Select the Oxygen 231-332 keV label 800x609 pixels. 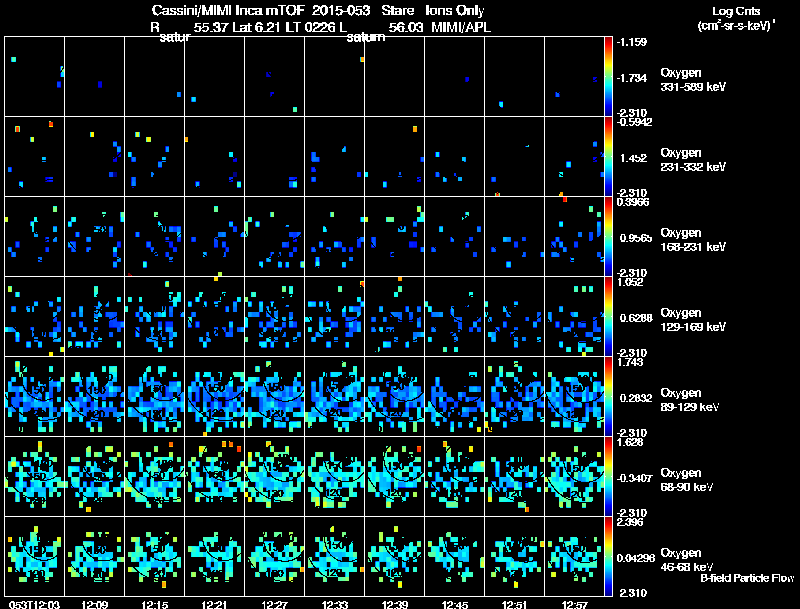[x=693, y=160]
